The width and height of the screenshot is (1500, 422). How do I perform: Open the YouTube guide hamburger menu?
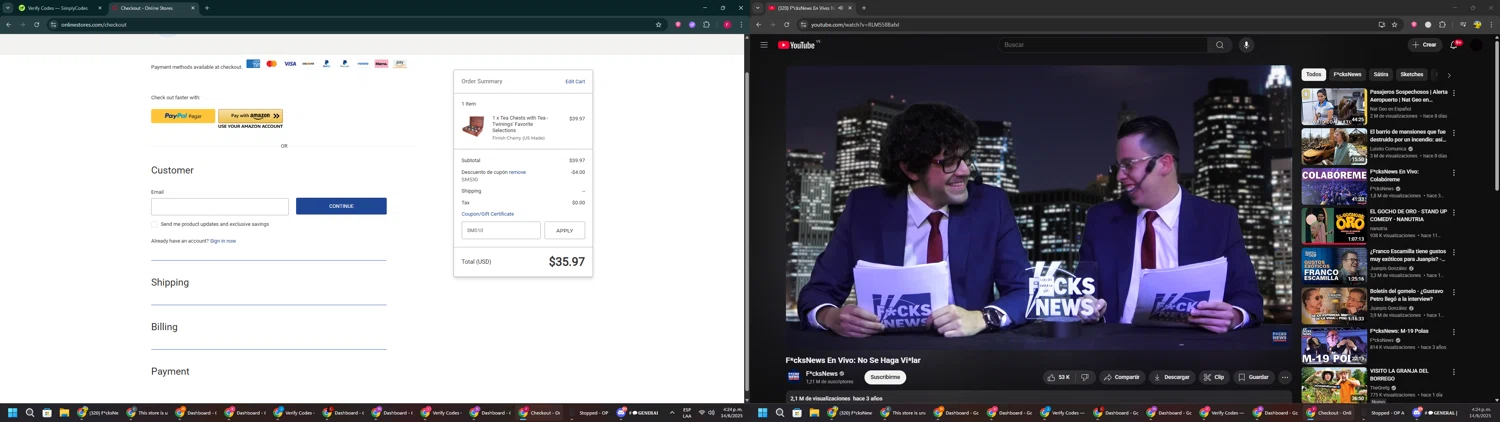[x=764, y=45]
